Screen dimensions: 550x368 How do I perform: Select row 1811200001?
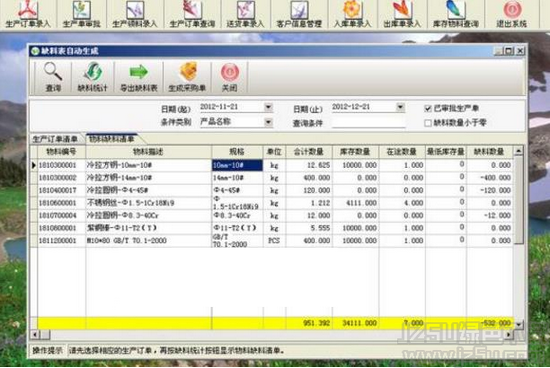click(272, 241)
